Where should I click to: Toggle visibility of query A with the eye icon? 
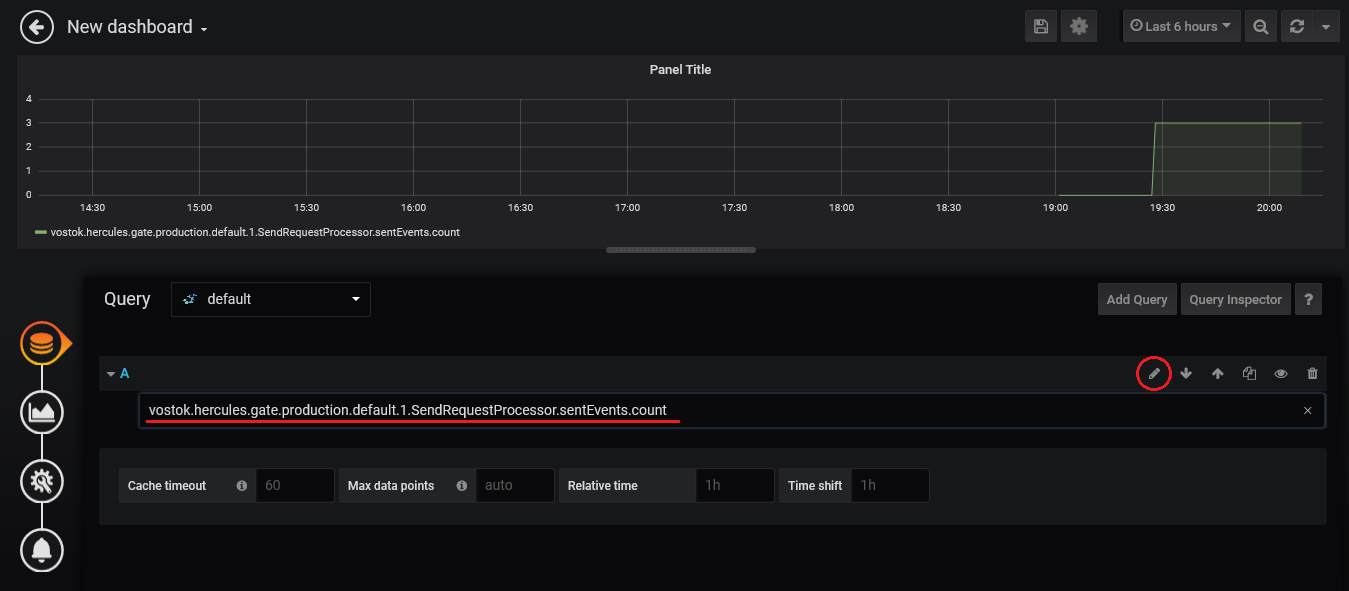(1281, 373)
